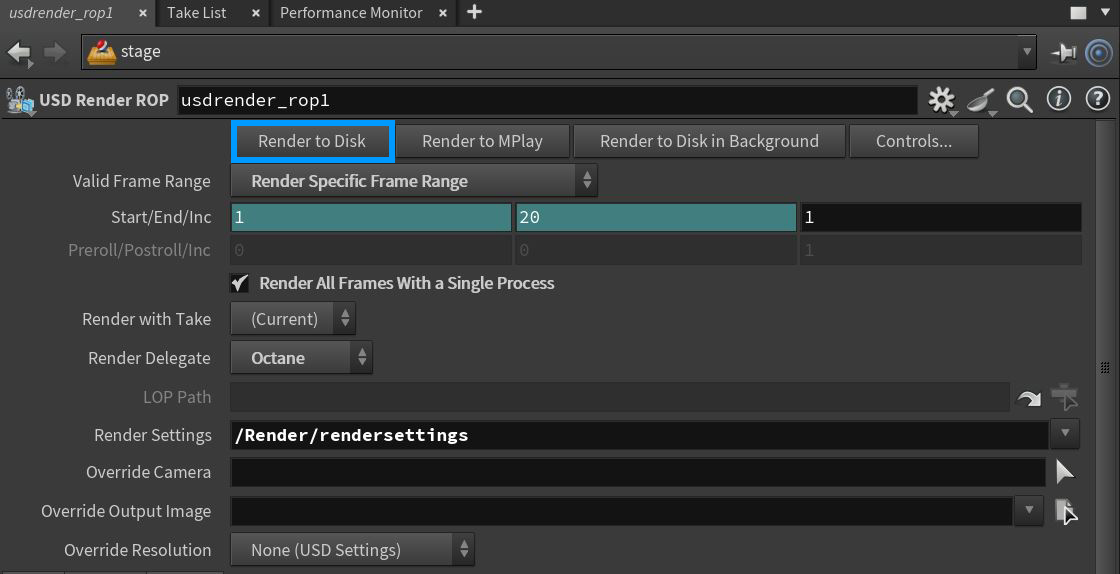
Task: Open the Override Output Image file chooser
Action: click(x=1066, y=511)
